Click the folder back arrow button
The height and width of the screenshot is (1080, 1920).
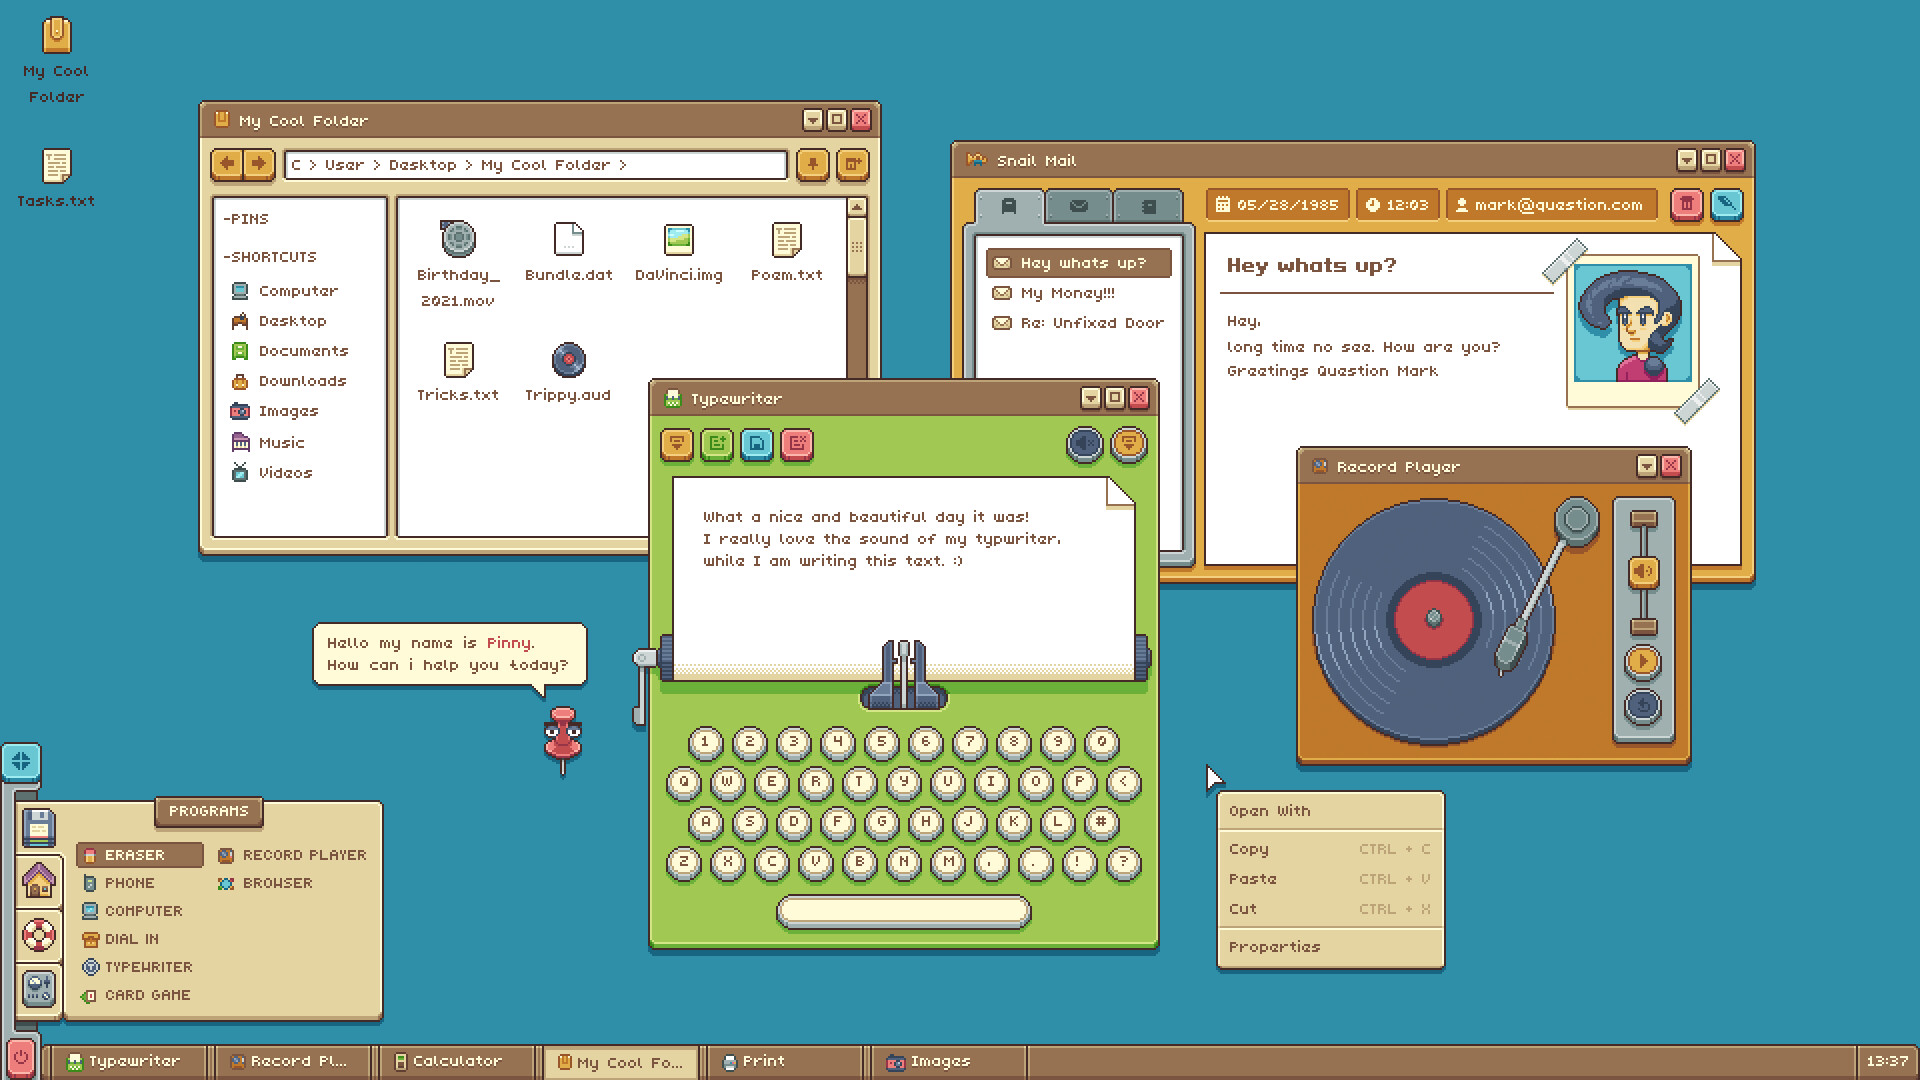227,164
